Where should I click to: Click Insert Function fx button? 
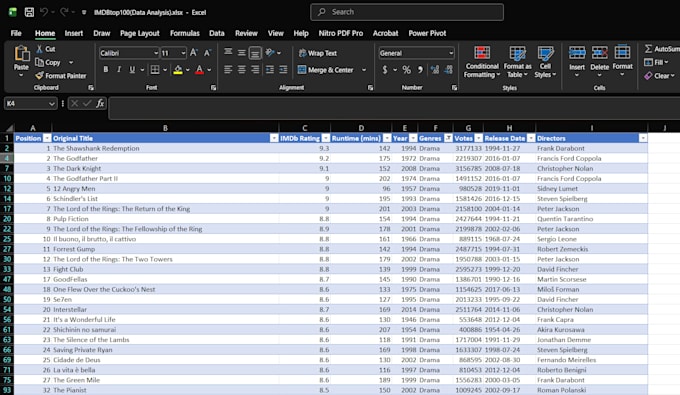[x=100, y=103]
